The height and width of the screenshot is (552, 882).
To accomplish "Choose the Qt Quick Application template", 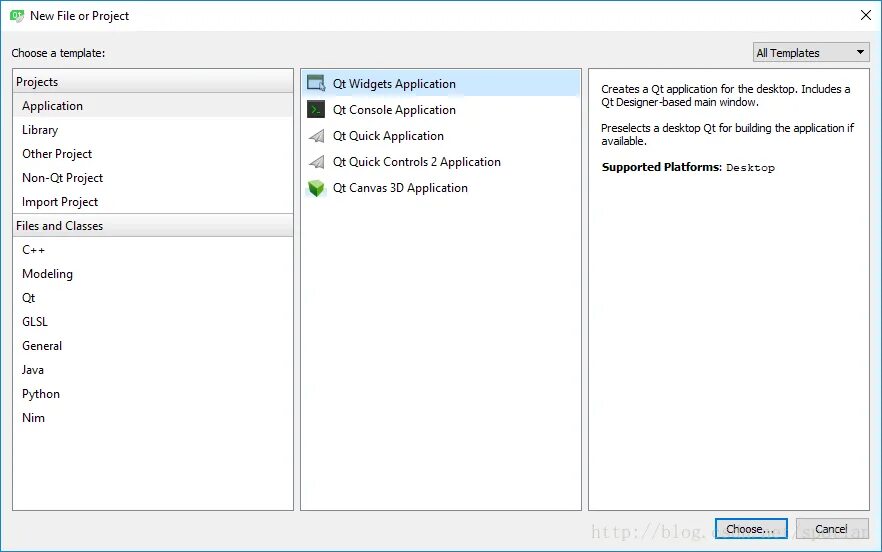I will pyautogui.click(x=440, y=136).
